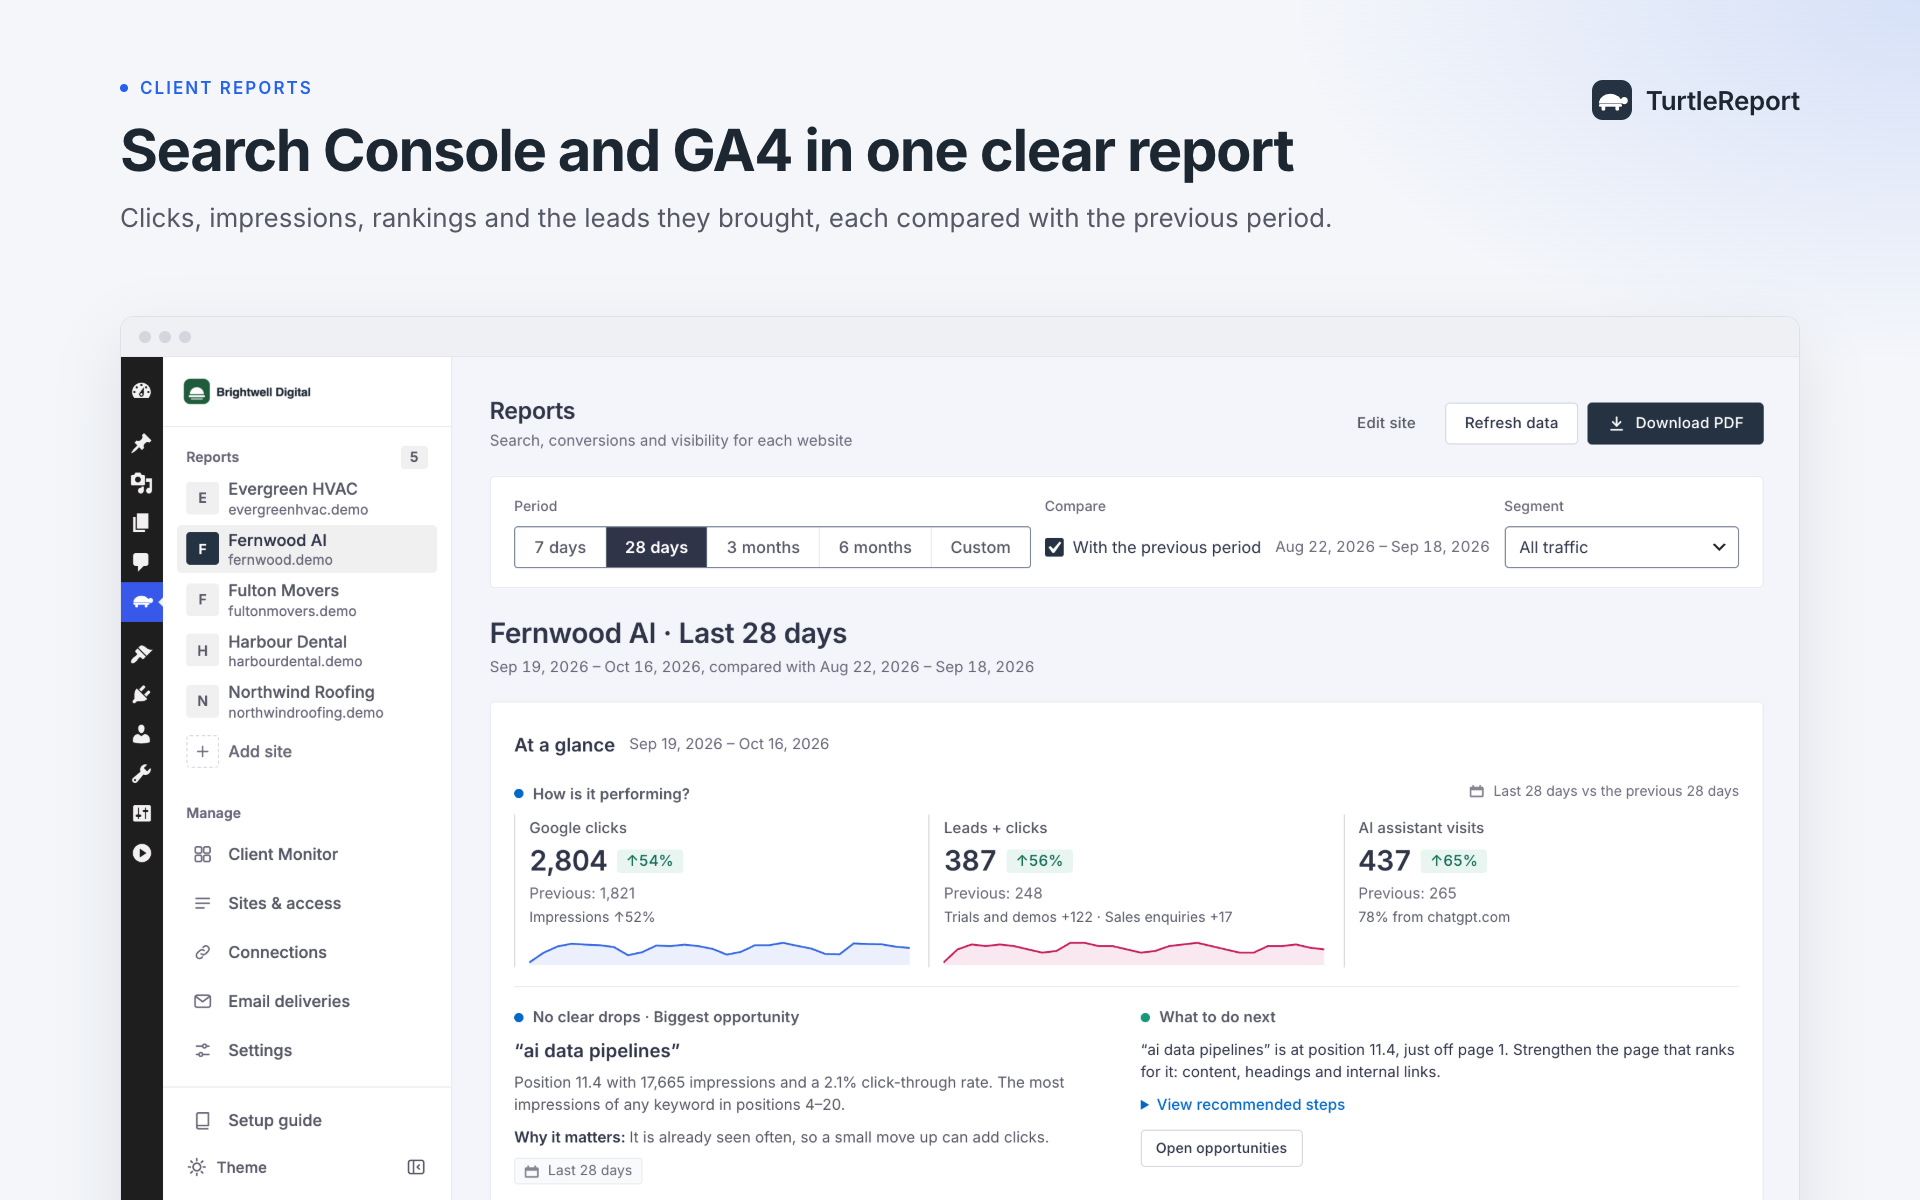Viewport: 1920px width, 1200px height.
Task: Click the download arrow icon on Download PDF
Action: coord(1616,423)
